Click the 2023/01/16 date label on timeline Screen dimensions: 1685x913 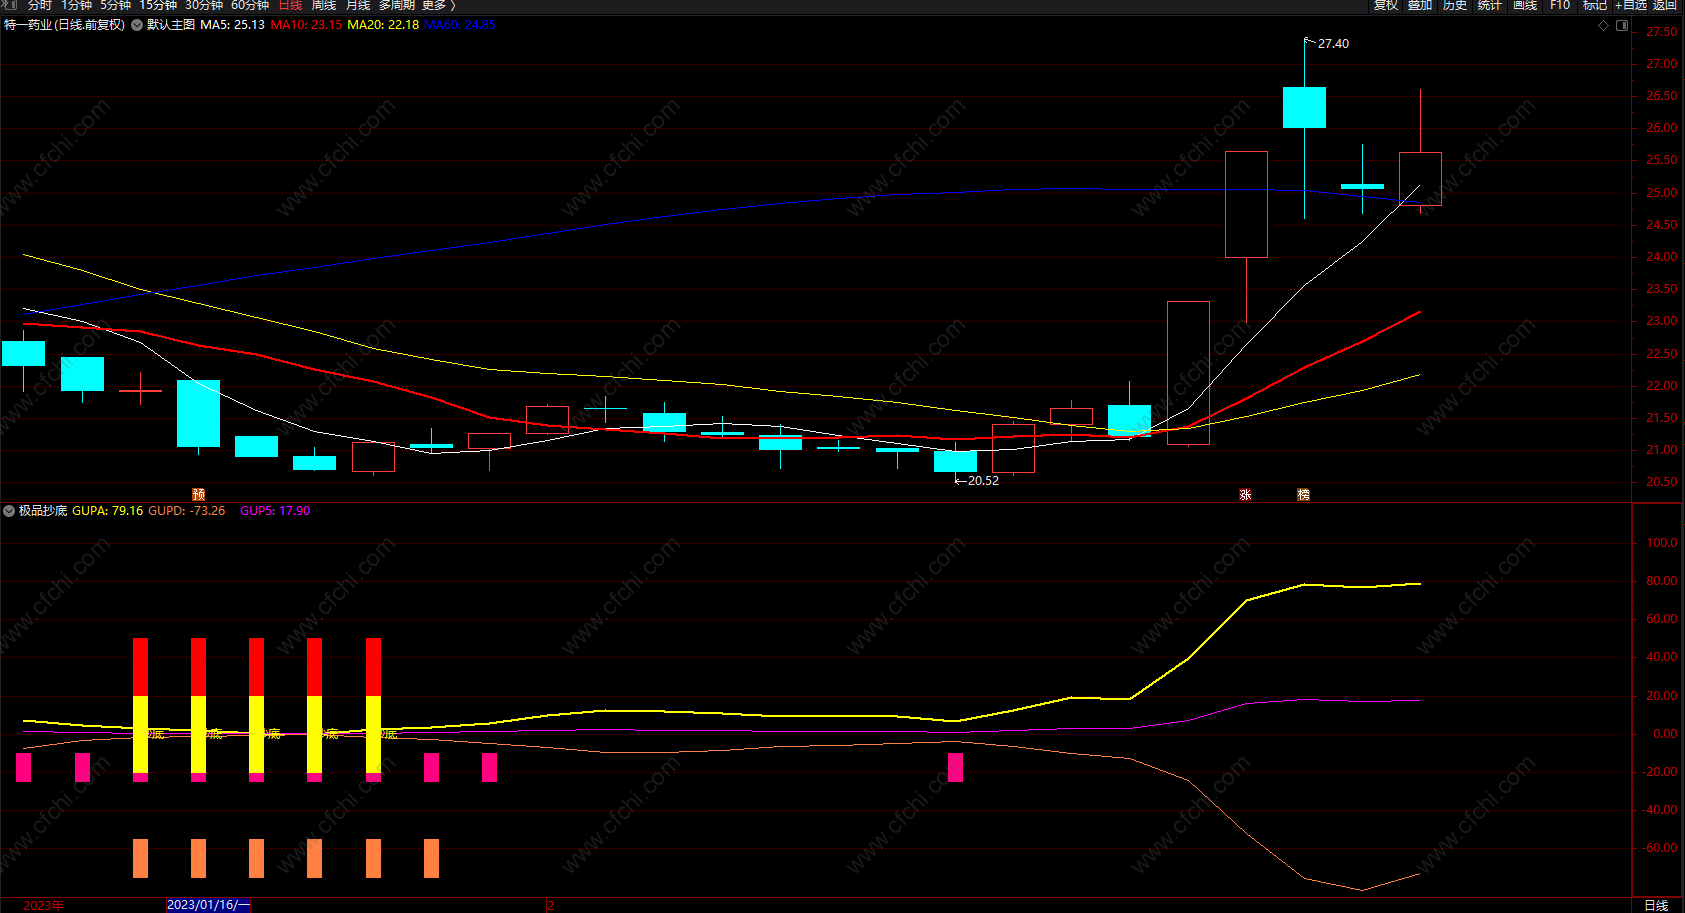point(208,905)
